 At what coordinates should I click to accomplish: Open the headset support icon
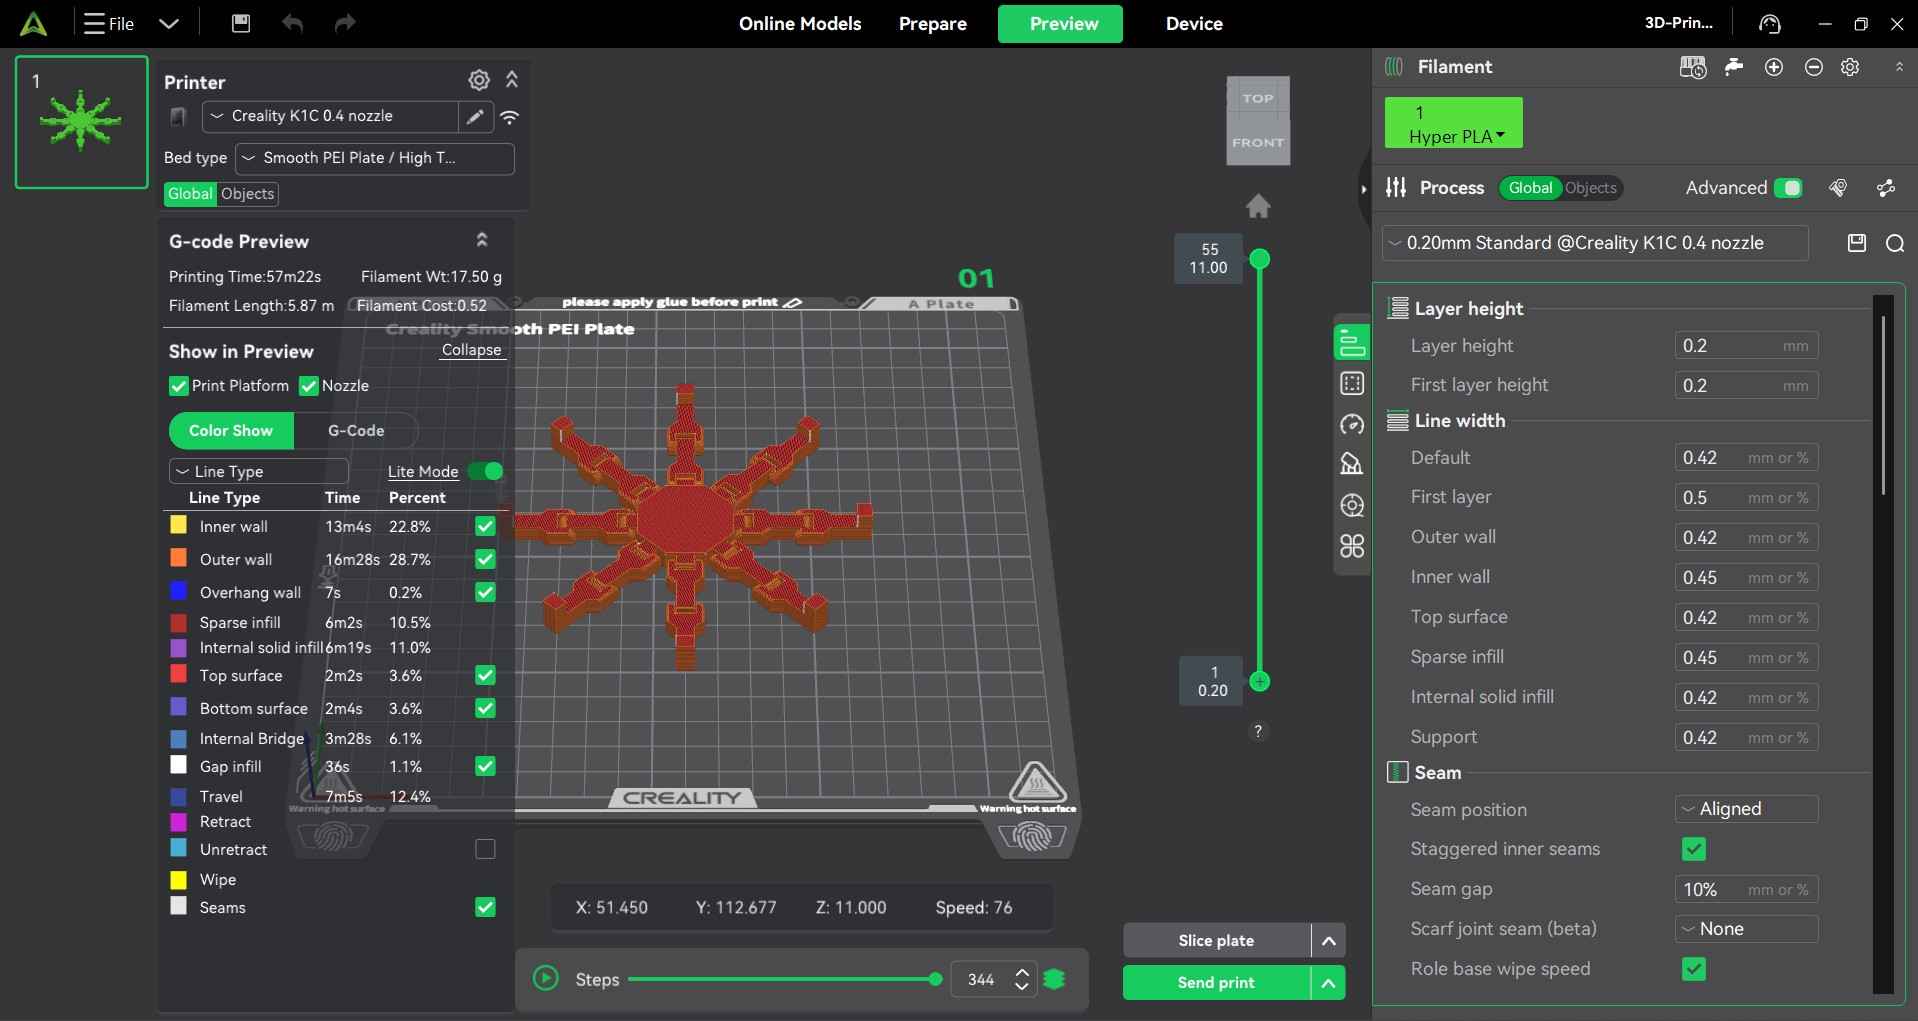pos(1770,24)
